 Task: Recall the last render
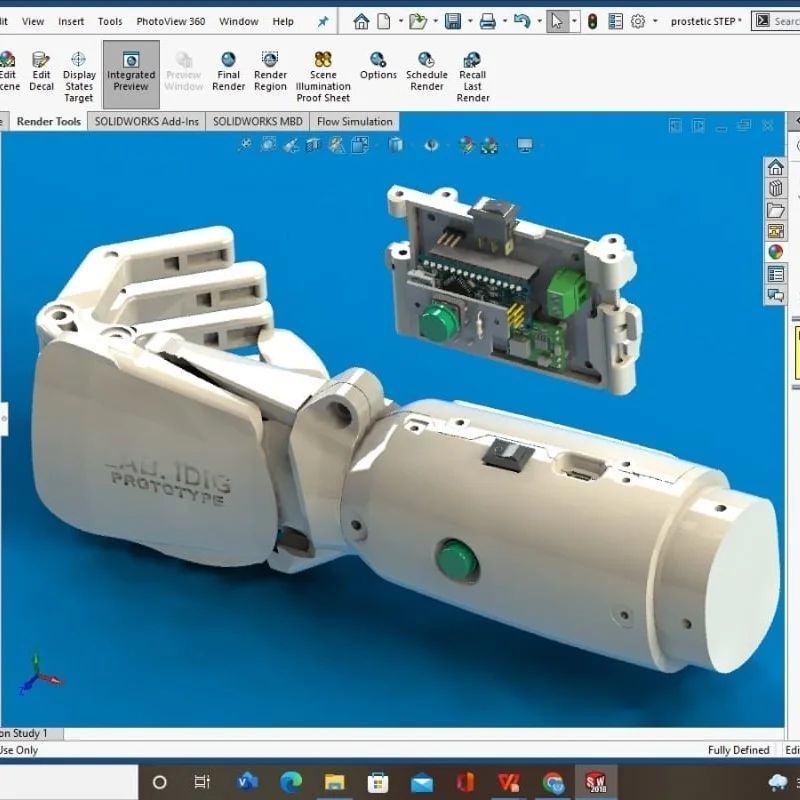472,77
